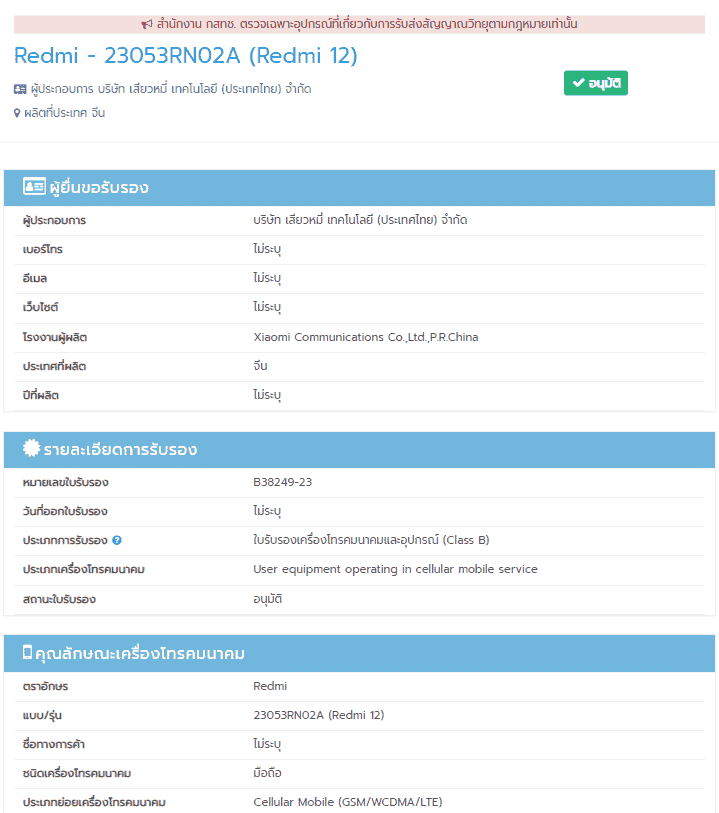
Task: Click the ID card icon in ผู้ยื่นขอรับรอง header
Action: click(34, 186)
